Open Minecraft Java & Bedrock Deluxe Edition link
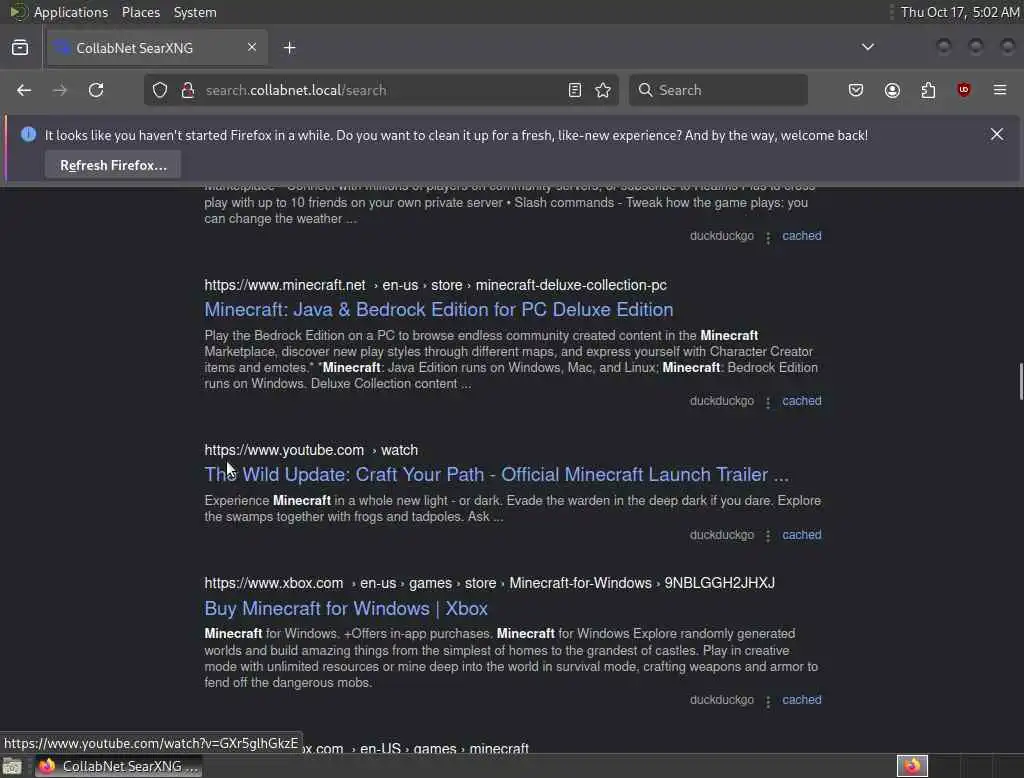This screenshot has width=1024, height=778. 439,310
